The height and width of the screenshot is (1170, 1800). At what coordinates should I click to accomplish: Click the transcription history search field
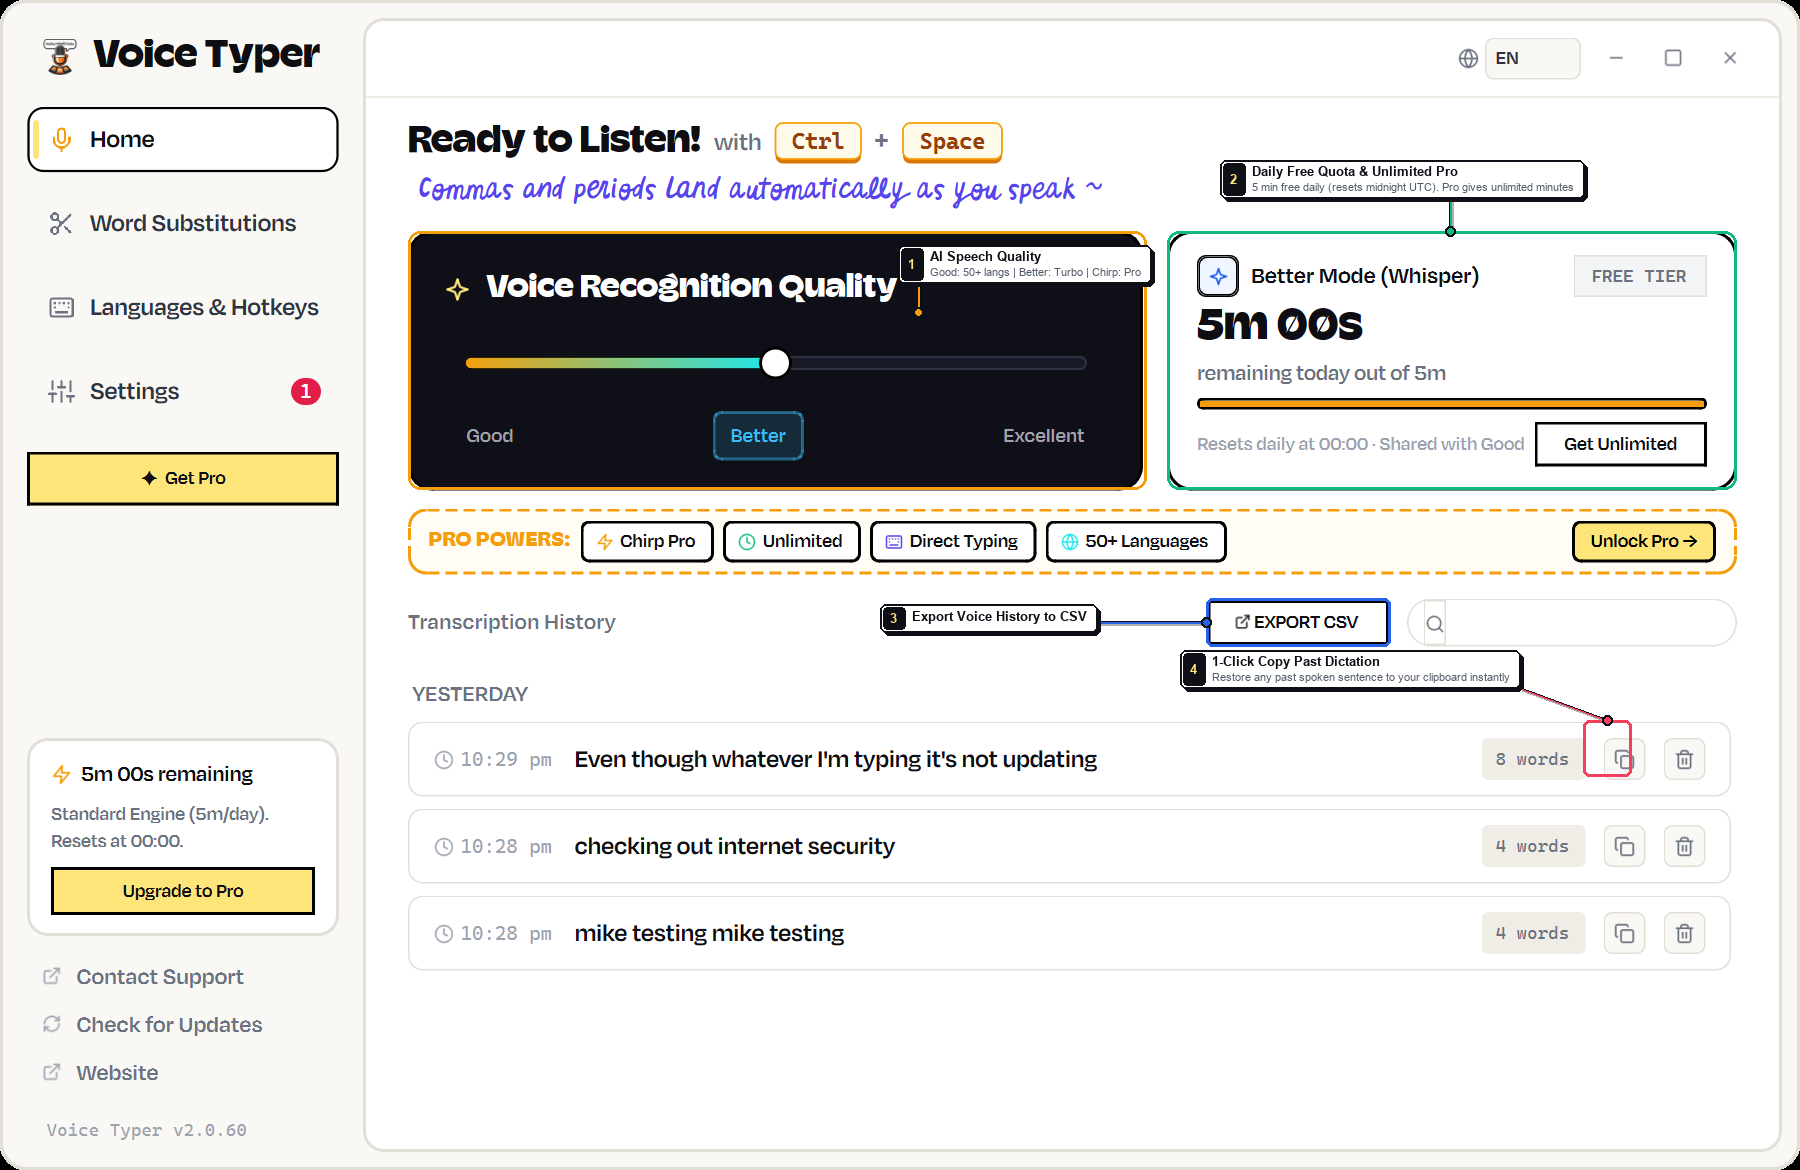tap(1571, 624)
